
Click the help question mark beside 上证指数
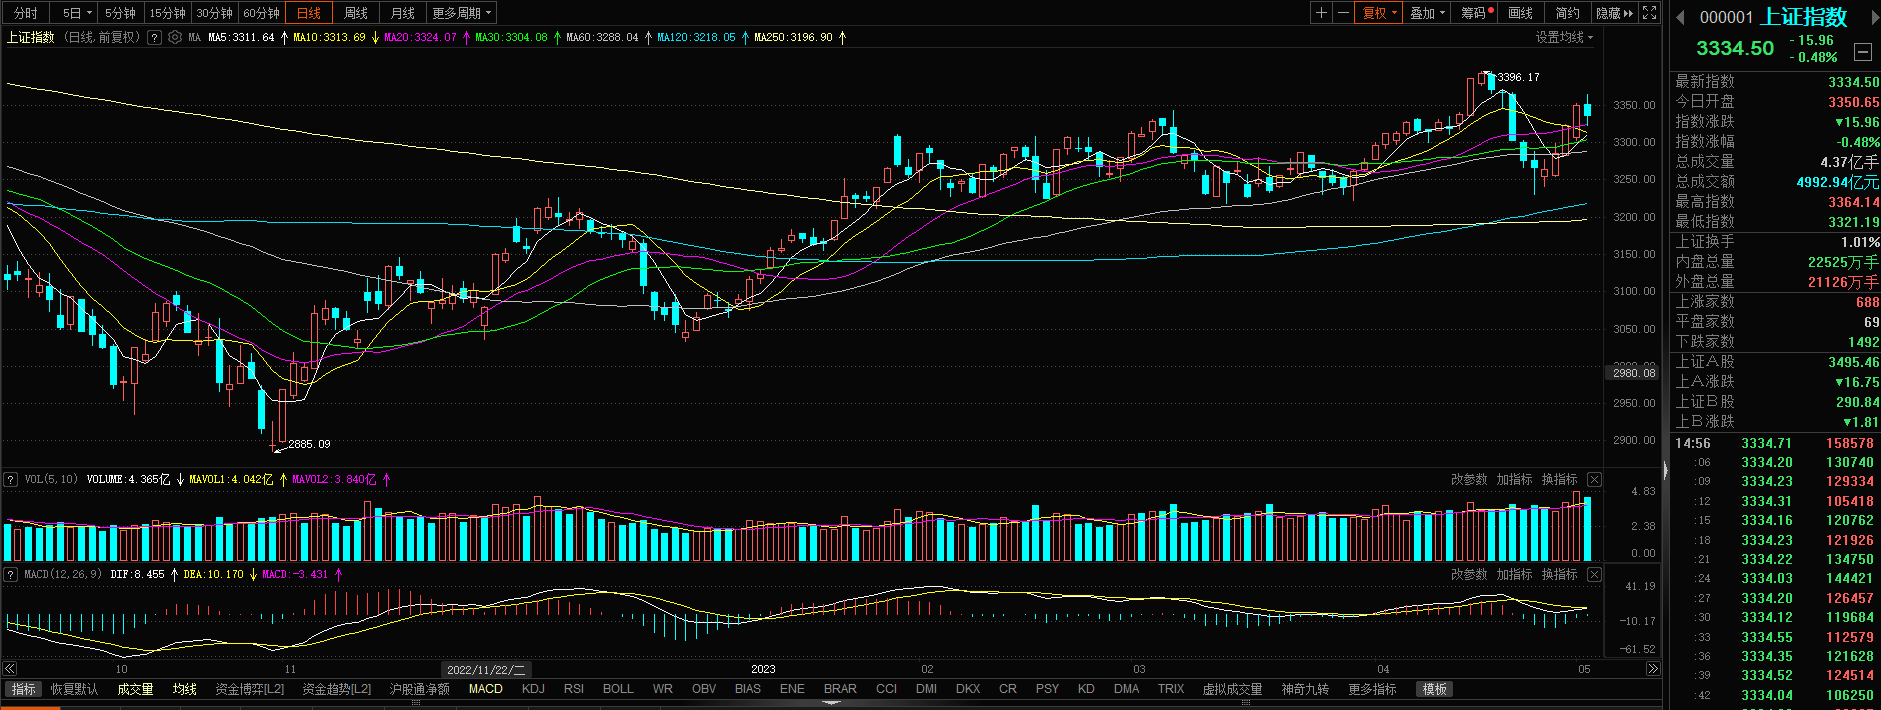pos(154,37)
